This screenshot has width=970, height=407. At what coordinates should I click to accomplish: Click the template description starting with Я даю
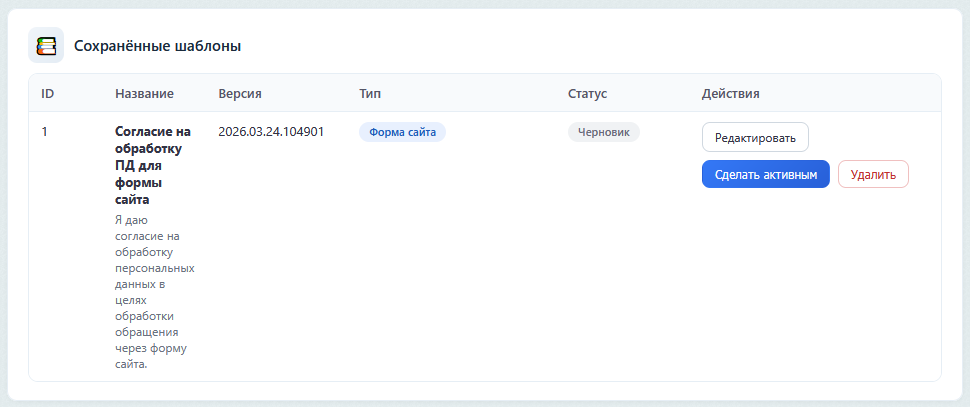153,291
